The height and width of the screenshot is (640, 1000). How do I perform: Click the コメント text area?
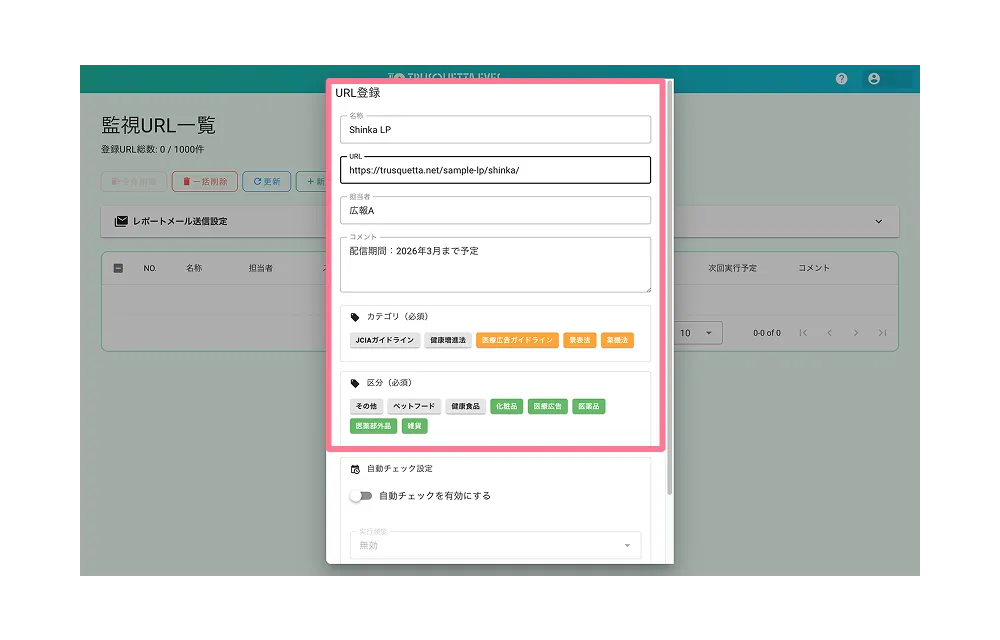click(x=495, y=263)
